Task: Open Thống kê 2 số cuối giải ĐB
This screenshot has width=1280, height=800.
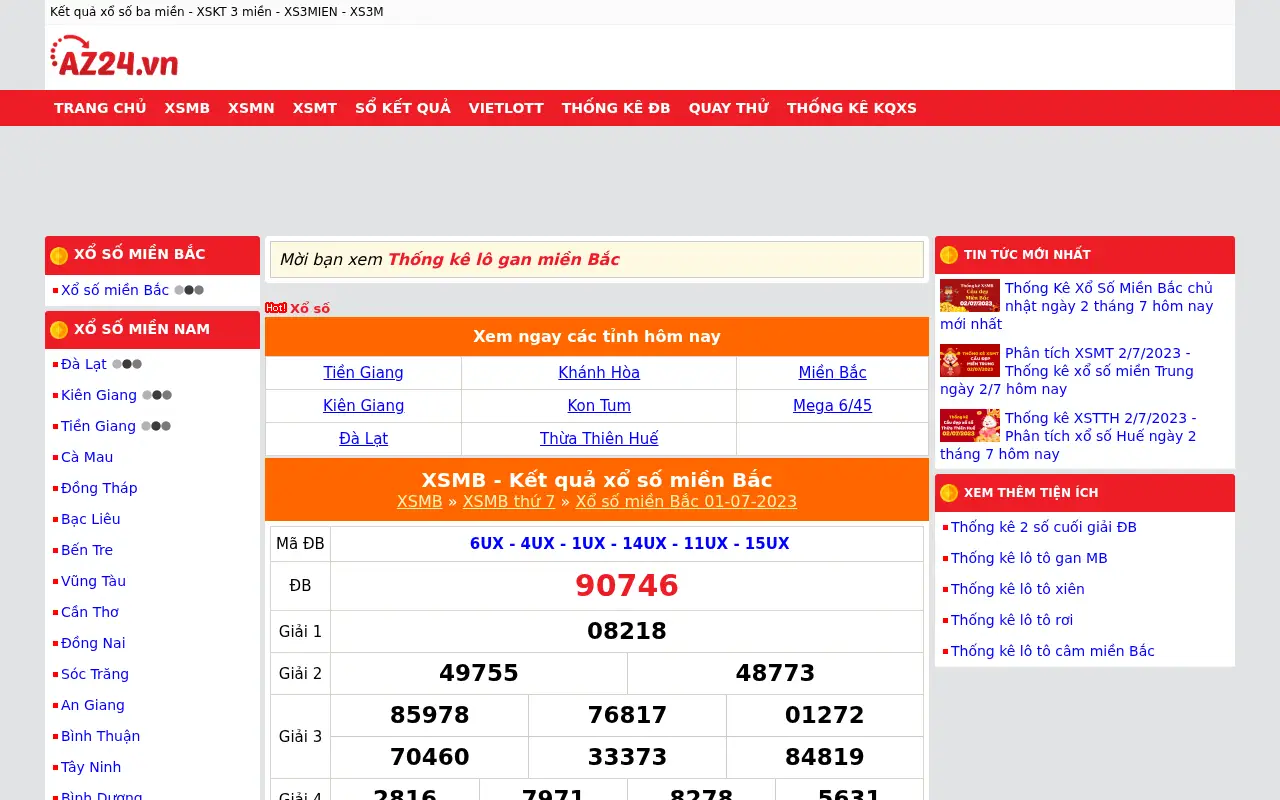Action: point(1044,527)
